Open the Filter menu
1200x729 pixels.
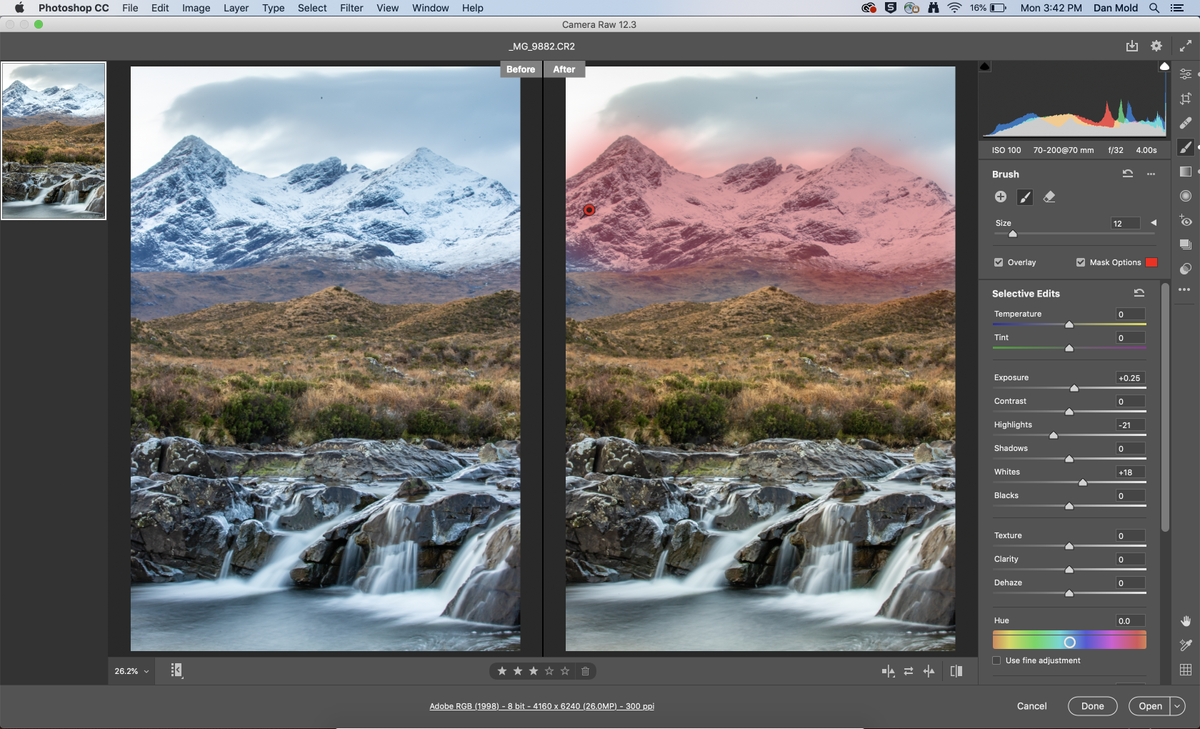click(351, 8)
